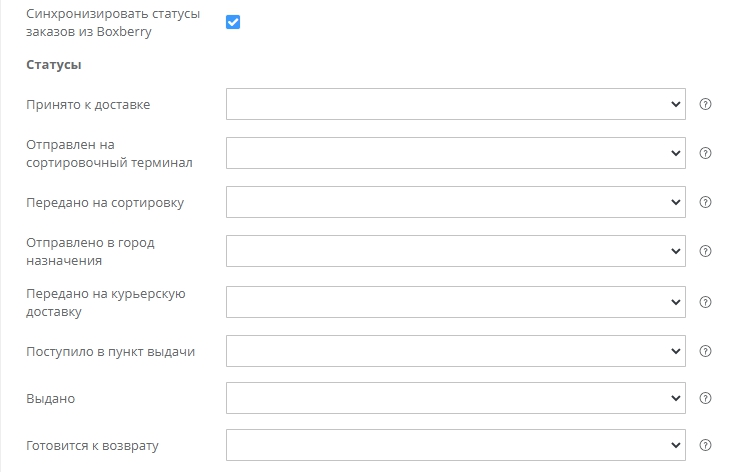Choose a status in the Выдано dropdown

(455, 398)
